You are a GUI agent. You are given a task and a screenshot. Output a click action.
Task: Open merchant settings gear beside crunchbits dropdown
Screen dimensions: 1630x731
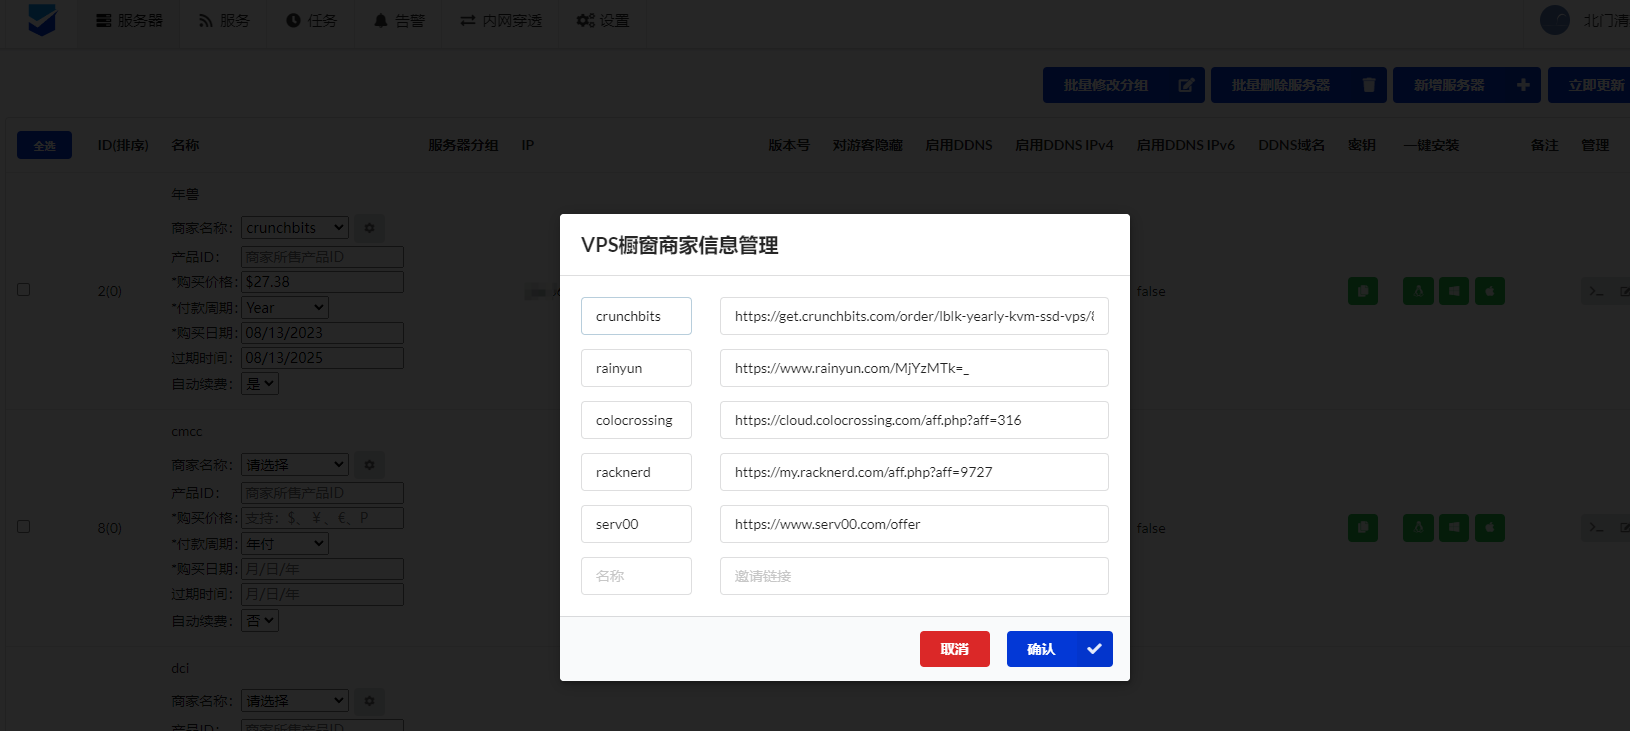369,228
